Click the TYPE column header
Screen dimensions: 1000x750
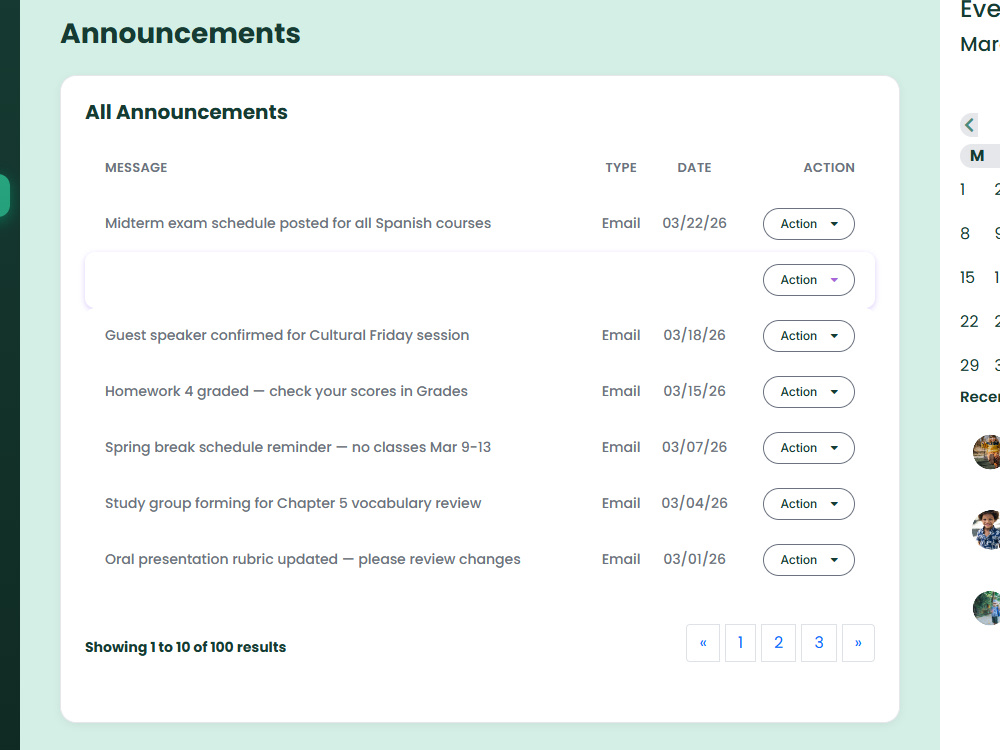pyautogui.click(x=621, y=168)
